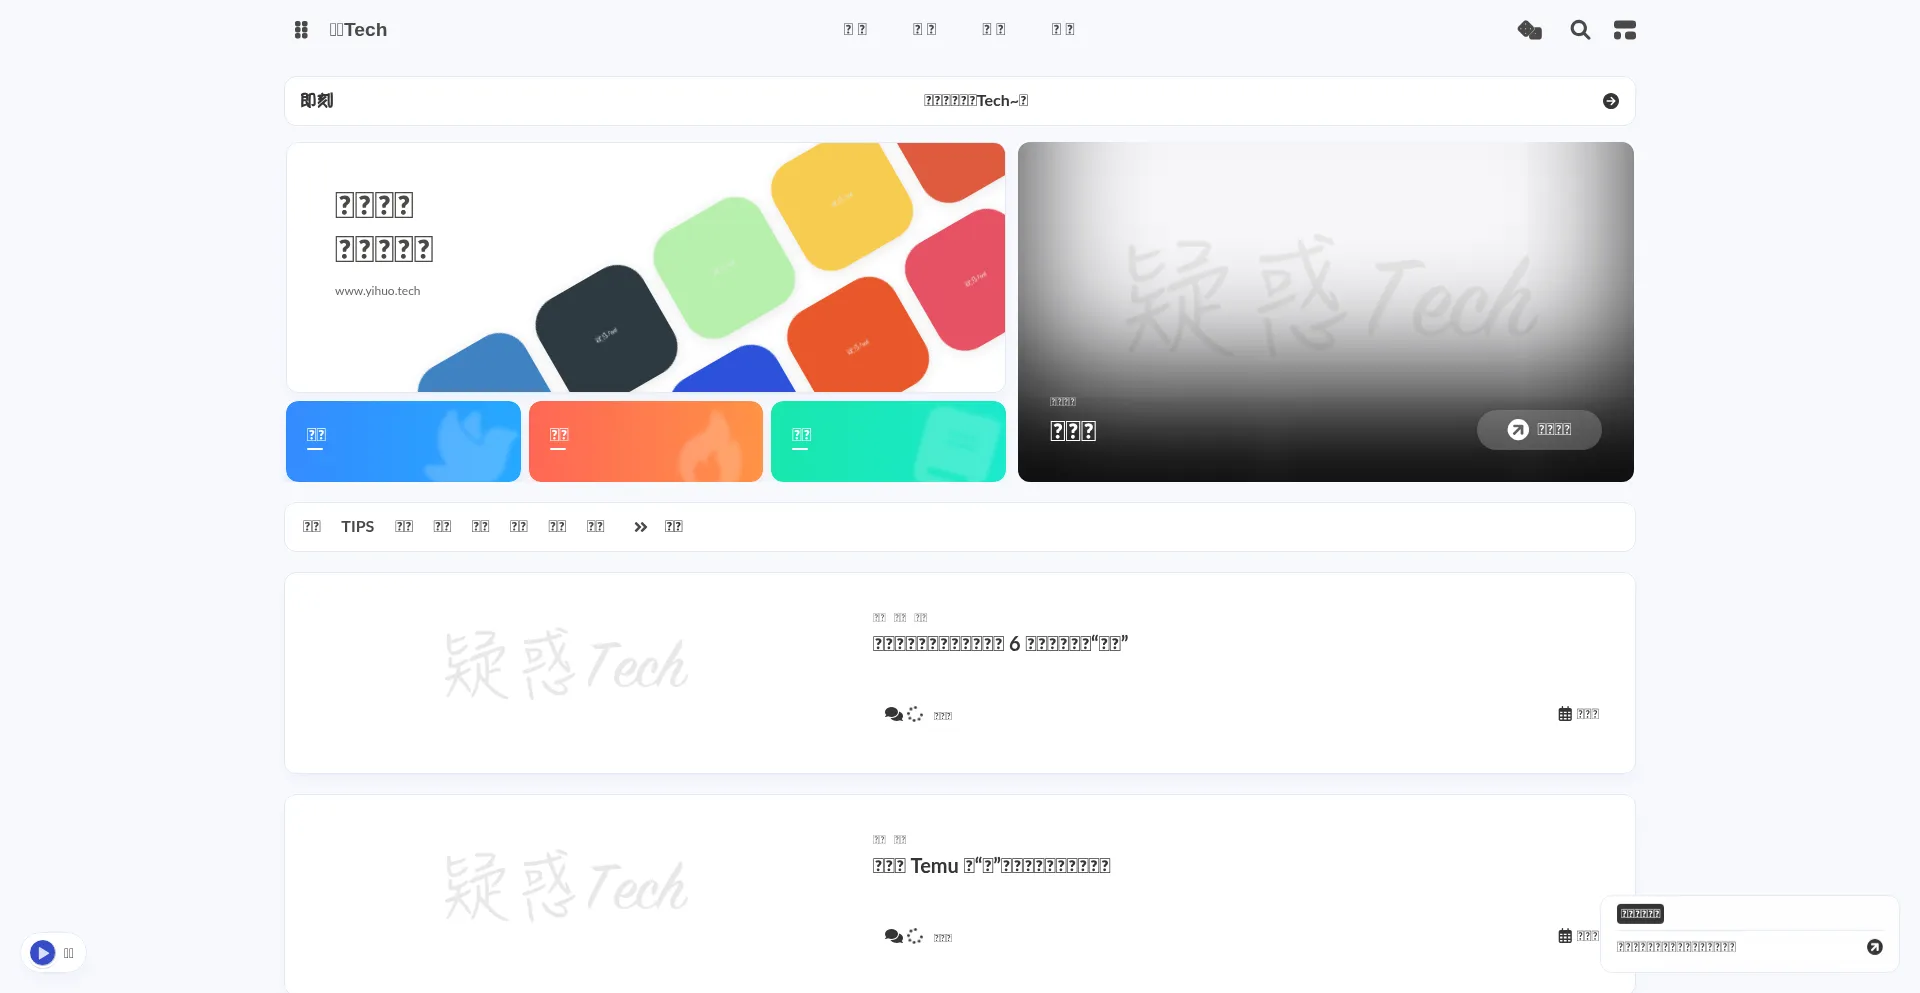Open the console panel icon at the header's right end

pyautogui.click(x=1625, y=30)
